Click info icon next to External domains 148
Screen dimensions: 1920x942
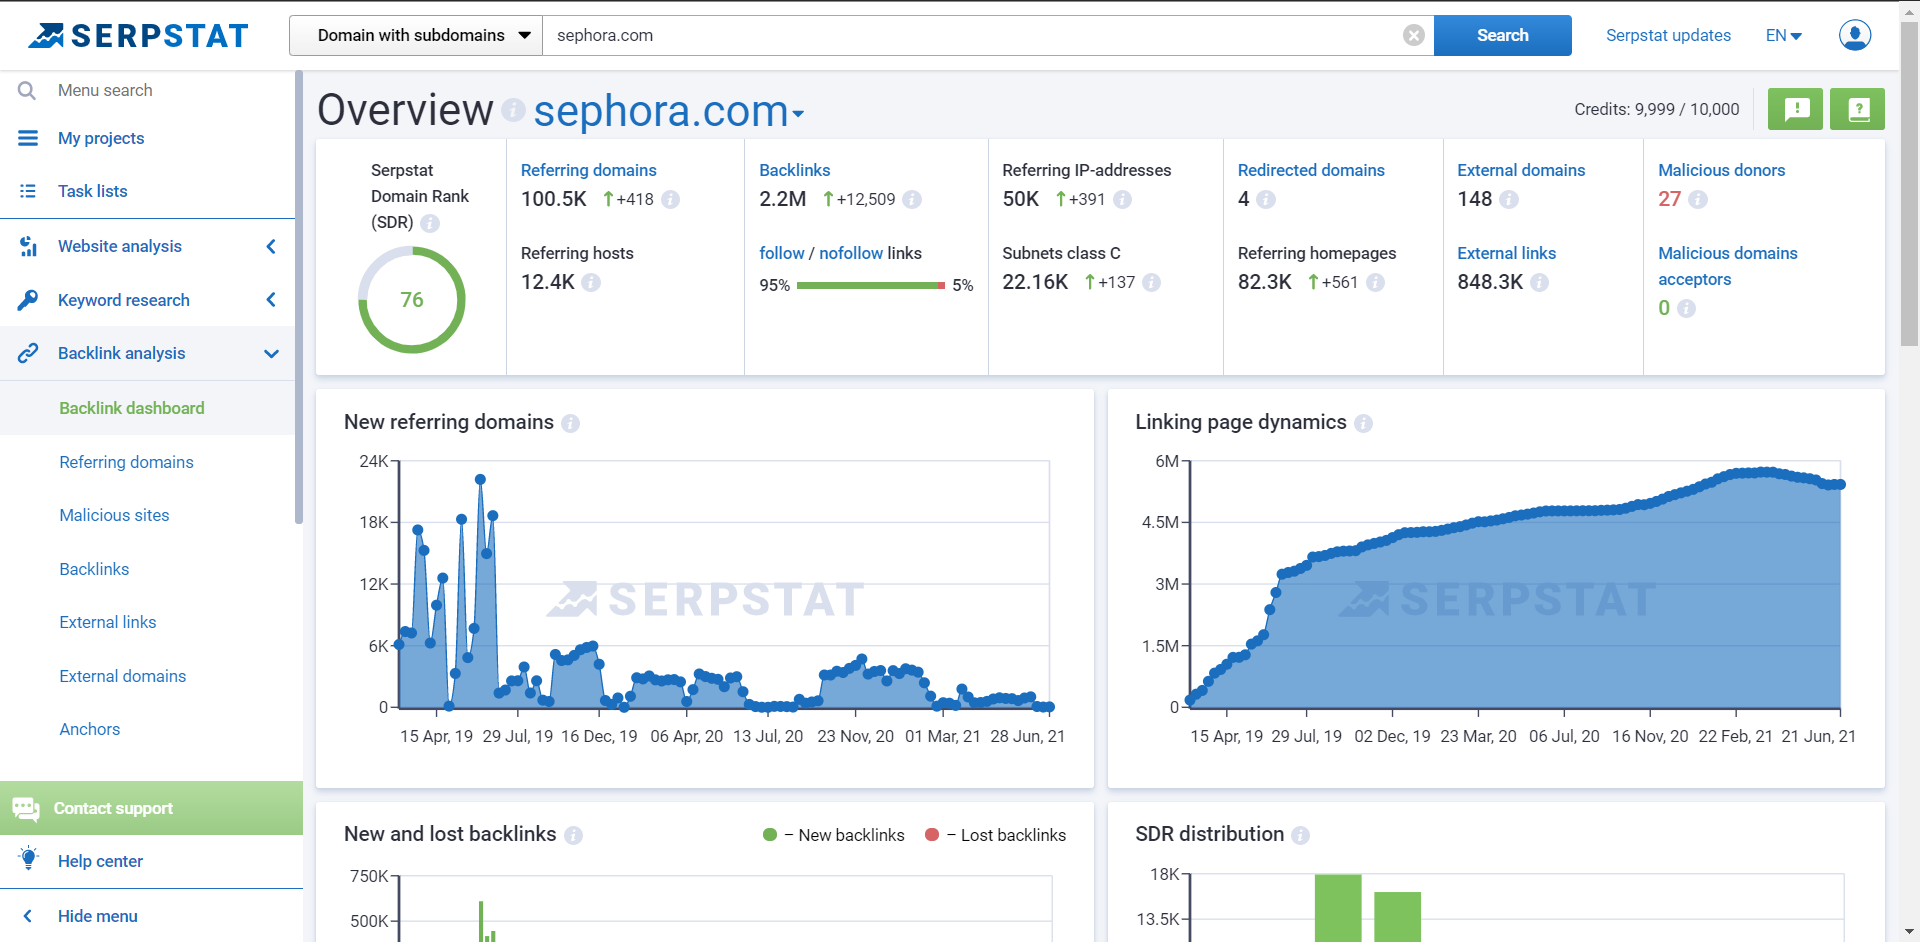coord(1509,200)
